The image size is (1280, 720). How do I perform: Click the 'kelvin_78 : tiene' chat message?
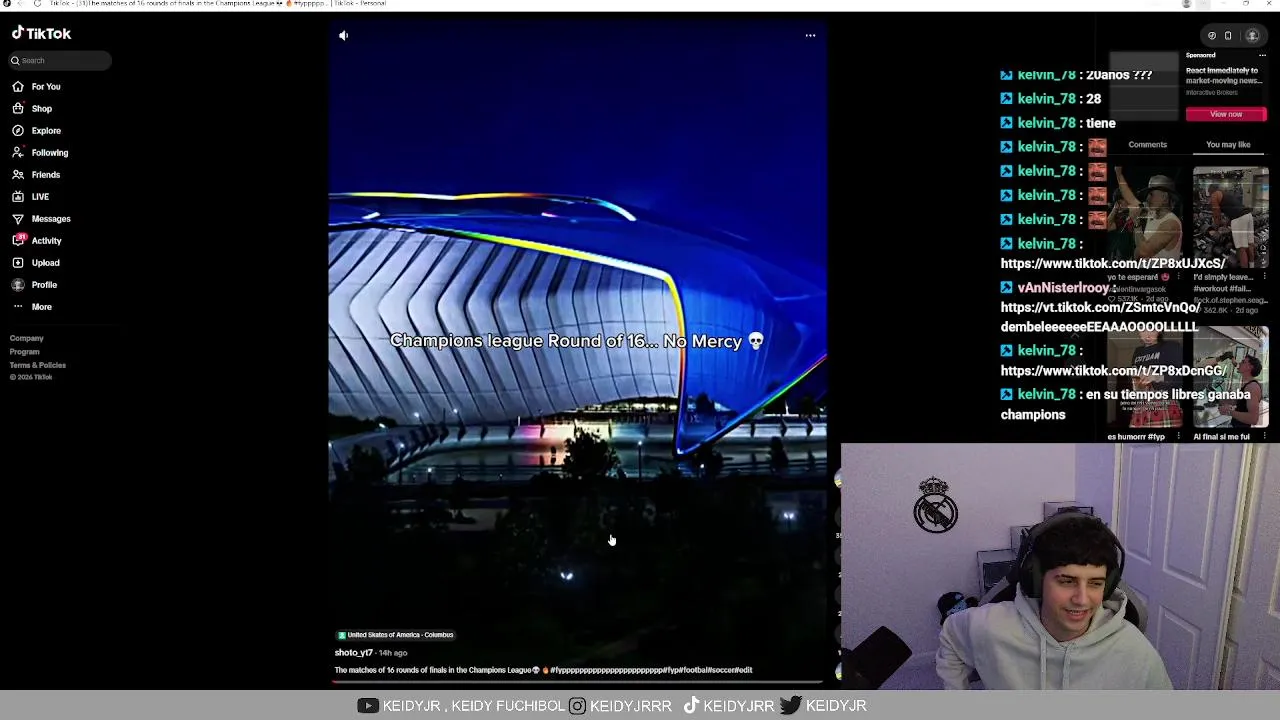click(x=1058, y=123)
